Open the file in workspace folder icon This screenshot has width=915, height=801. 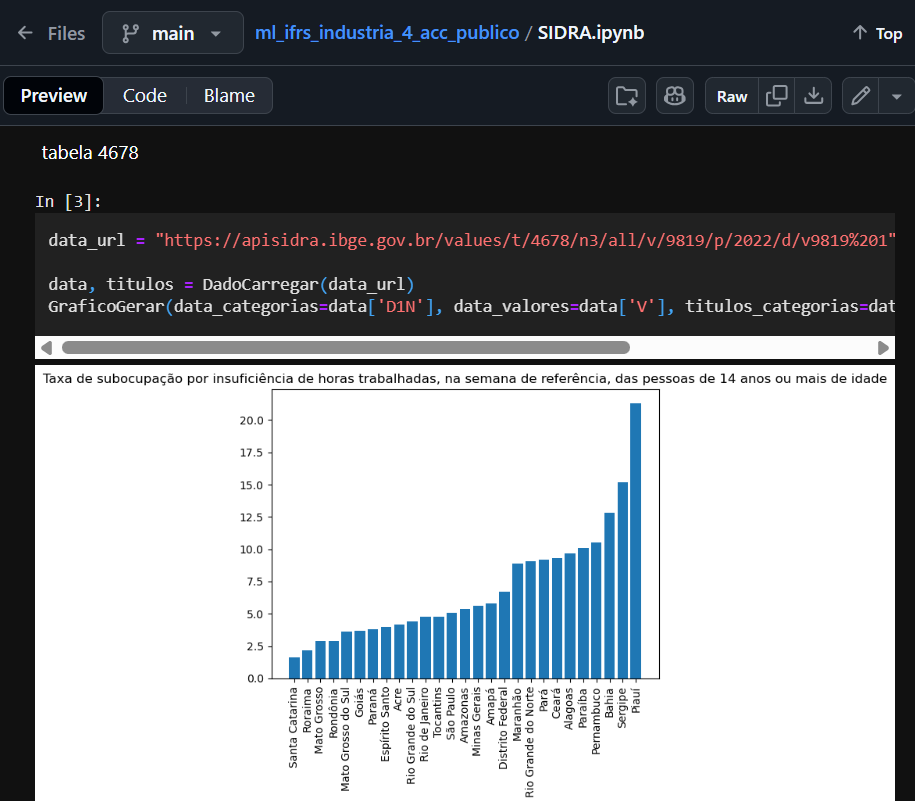point(627,96)
